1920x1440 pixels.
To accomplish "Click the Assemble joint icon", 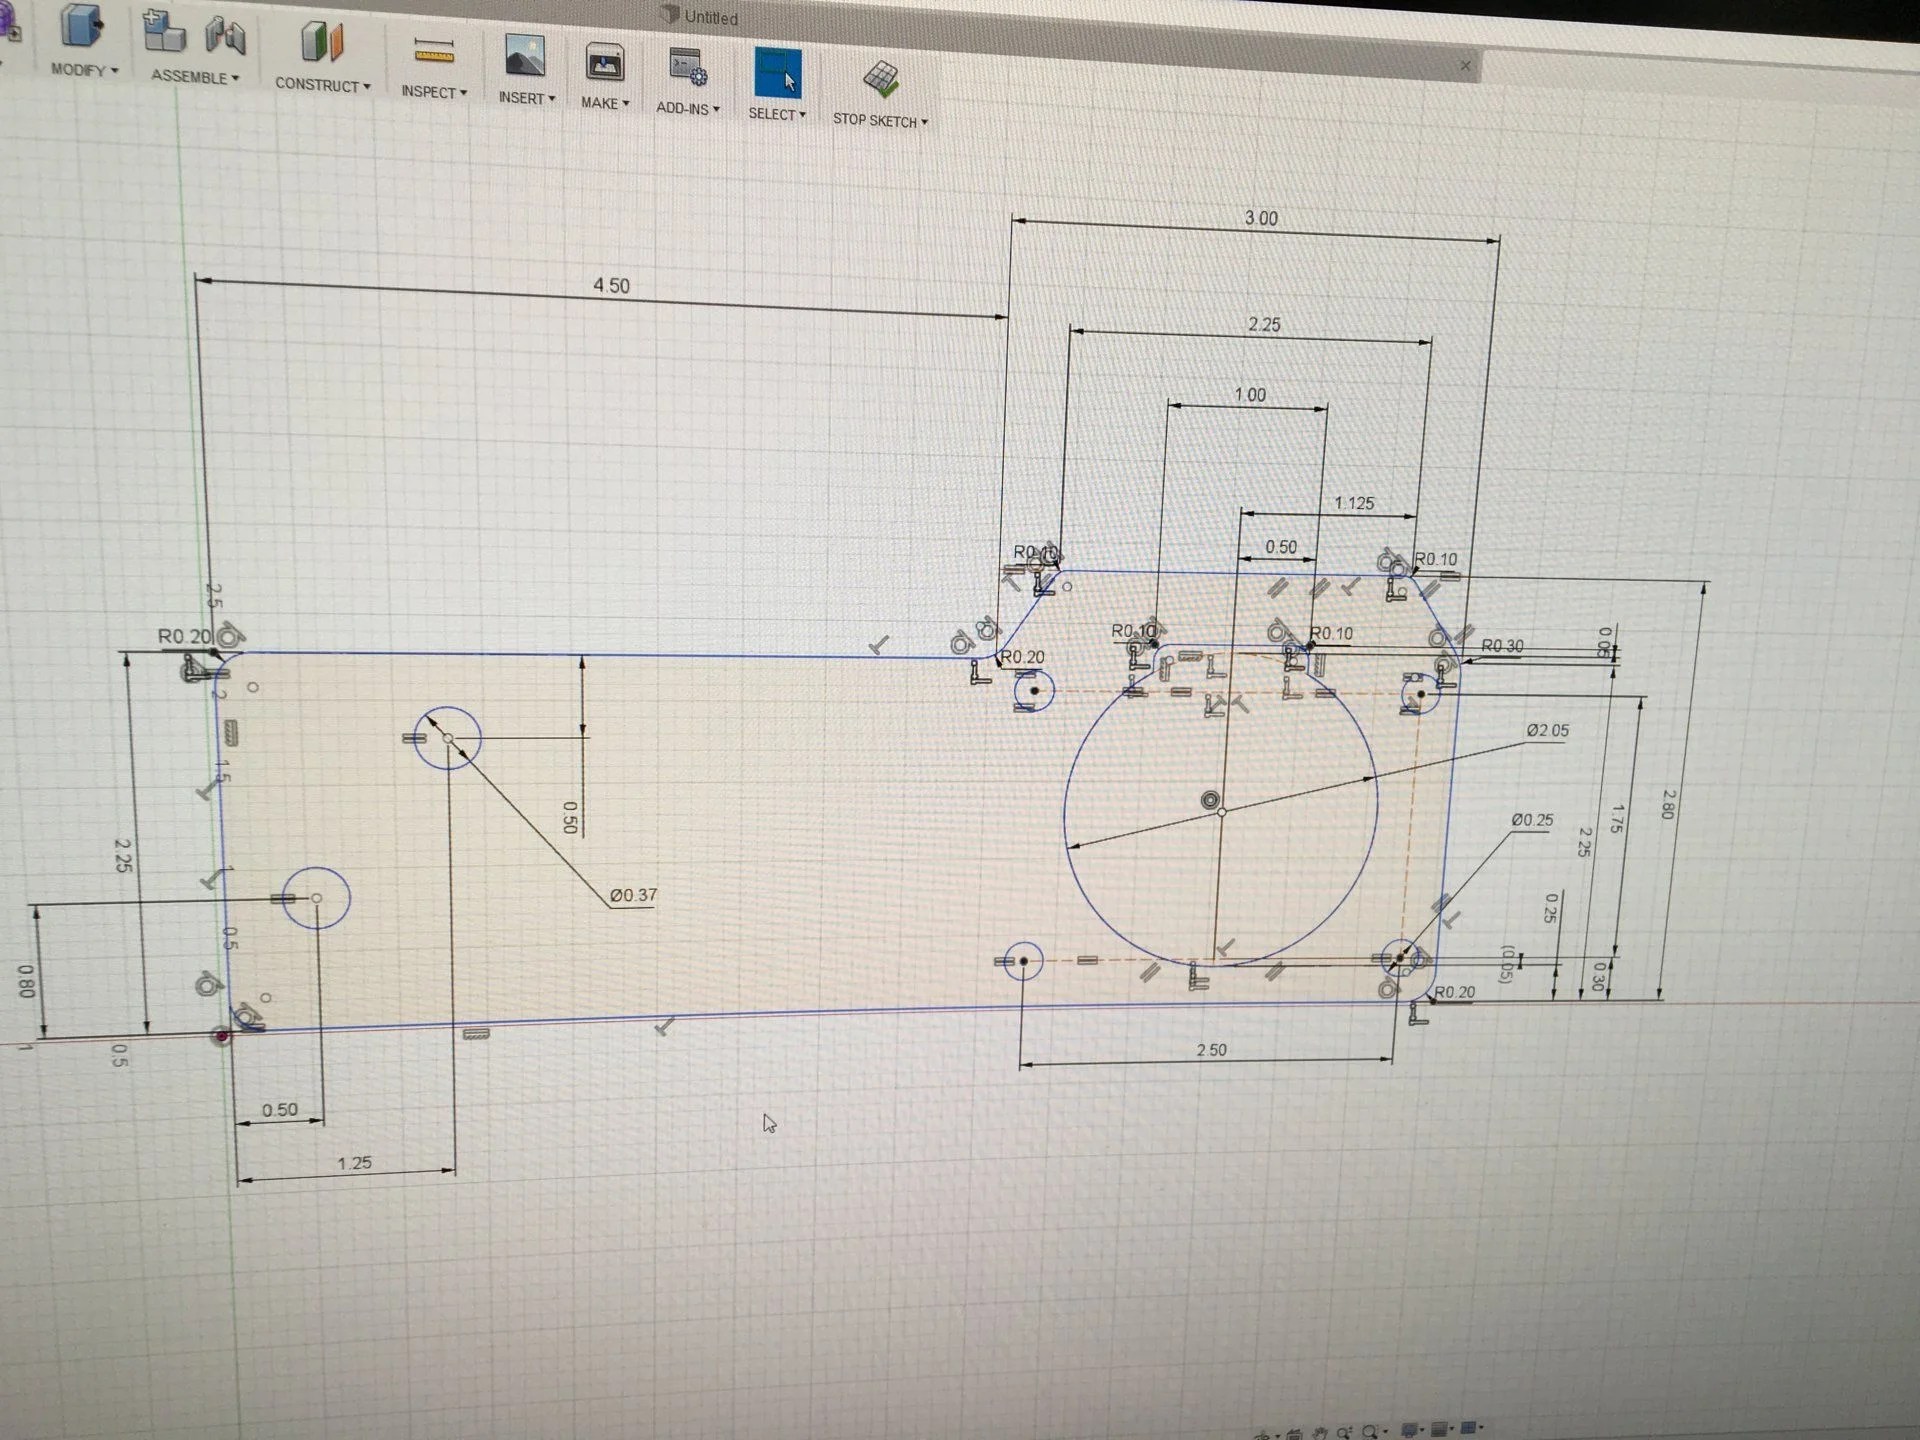I will [x=225, y=36].
